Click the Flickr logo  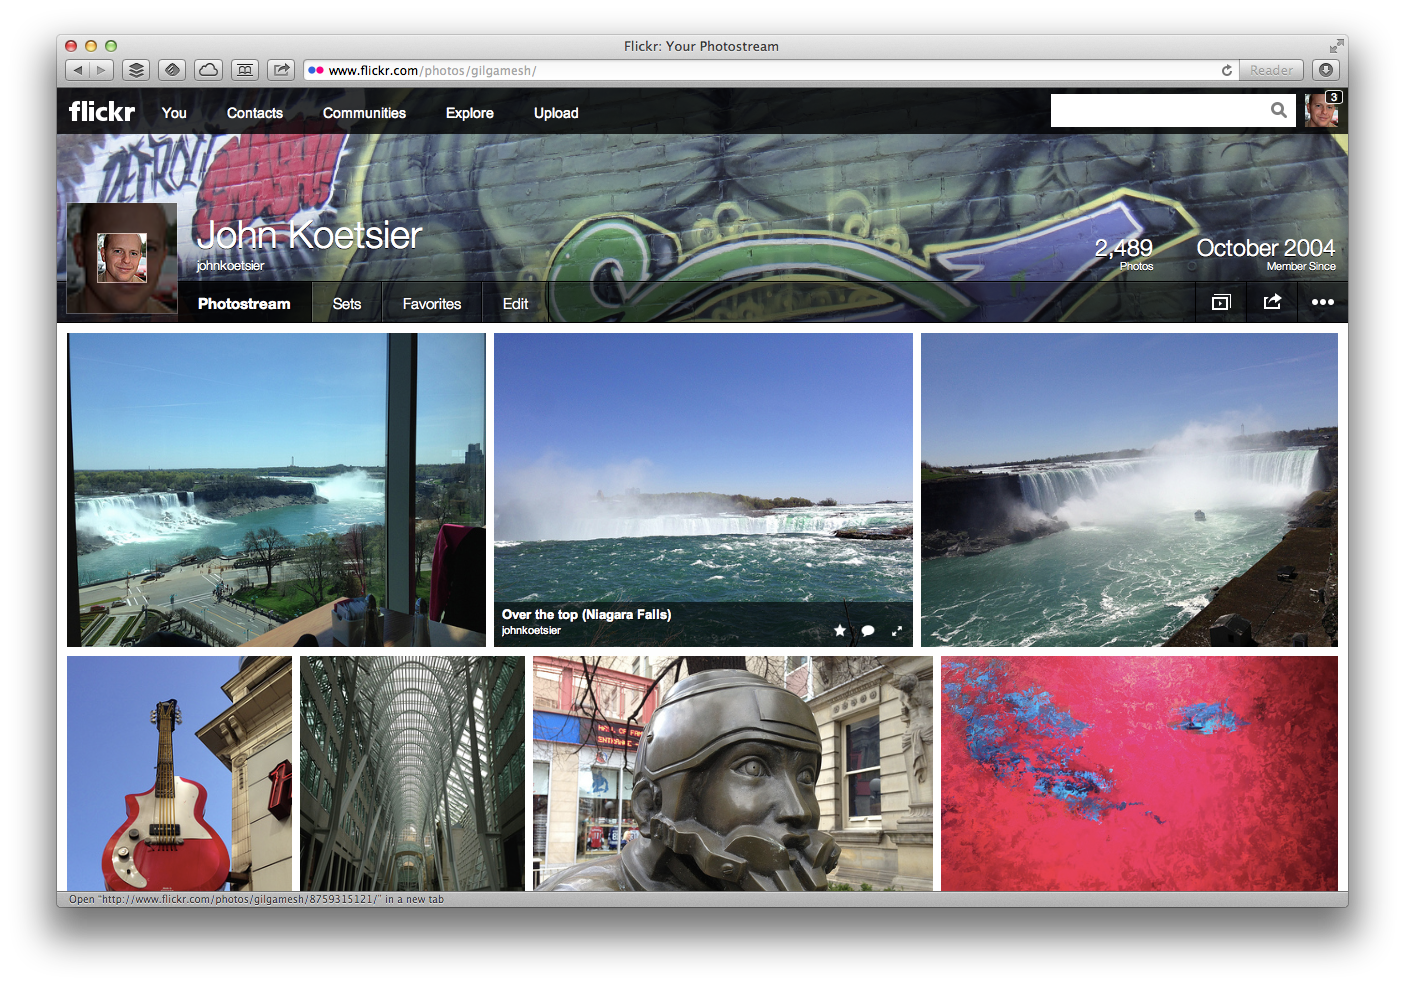coord(102,112)
